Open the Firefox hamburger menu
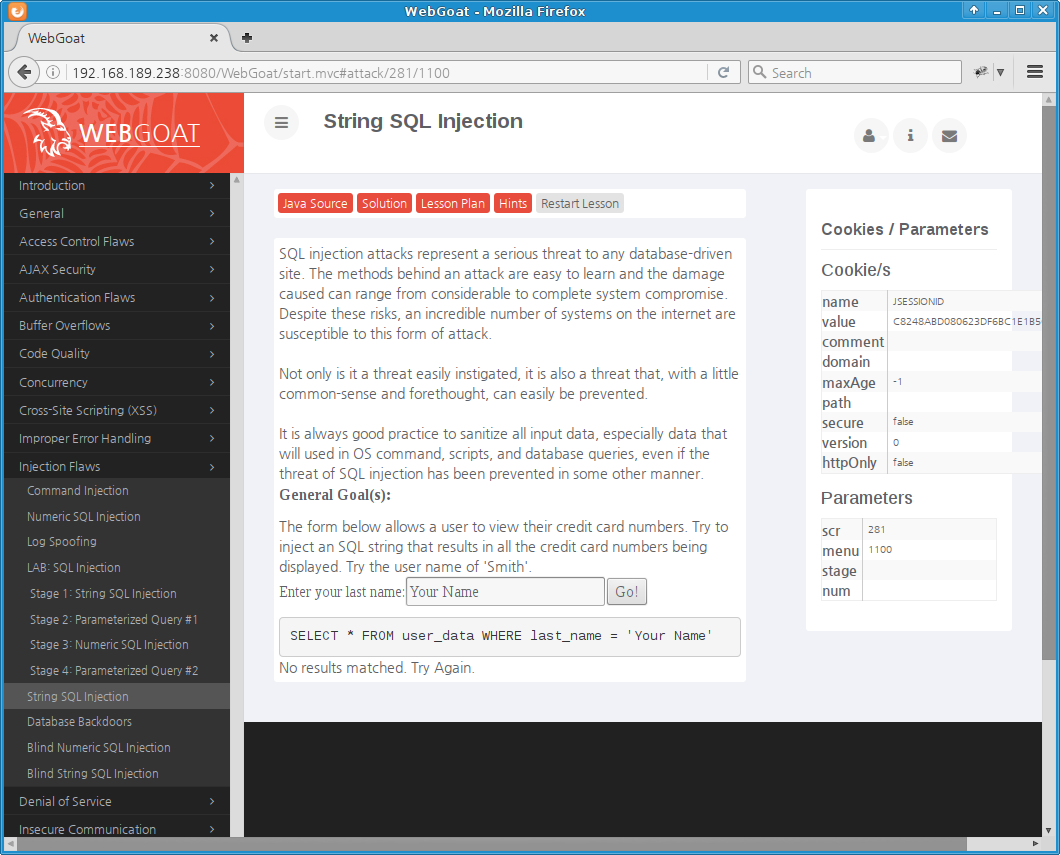This screenshot has width=1060, height=855. (1034, 72)
